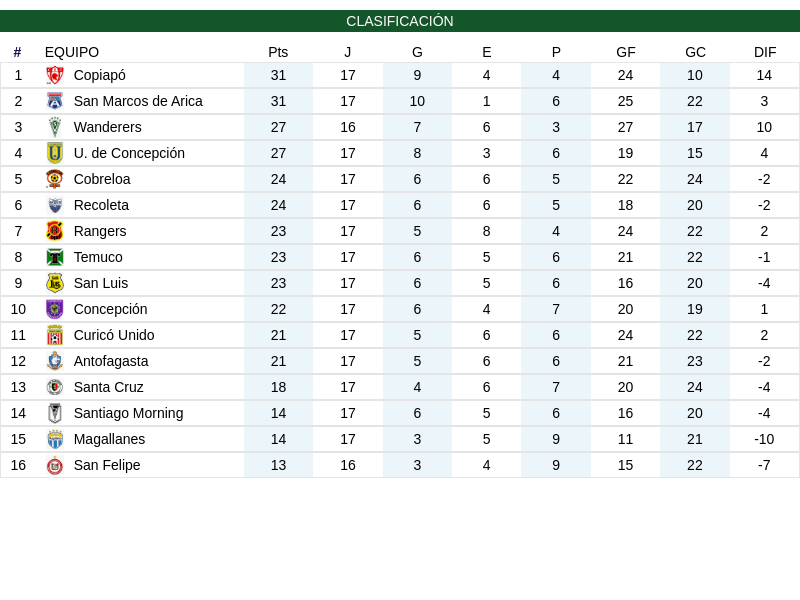Viewport: 800px width, 600px height.
Task: Select the Magallanes blue striped crest
Action: 55,439
